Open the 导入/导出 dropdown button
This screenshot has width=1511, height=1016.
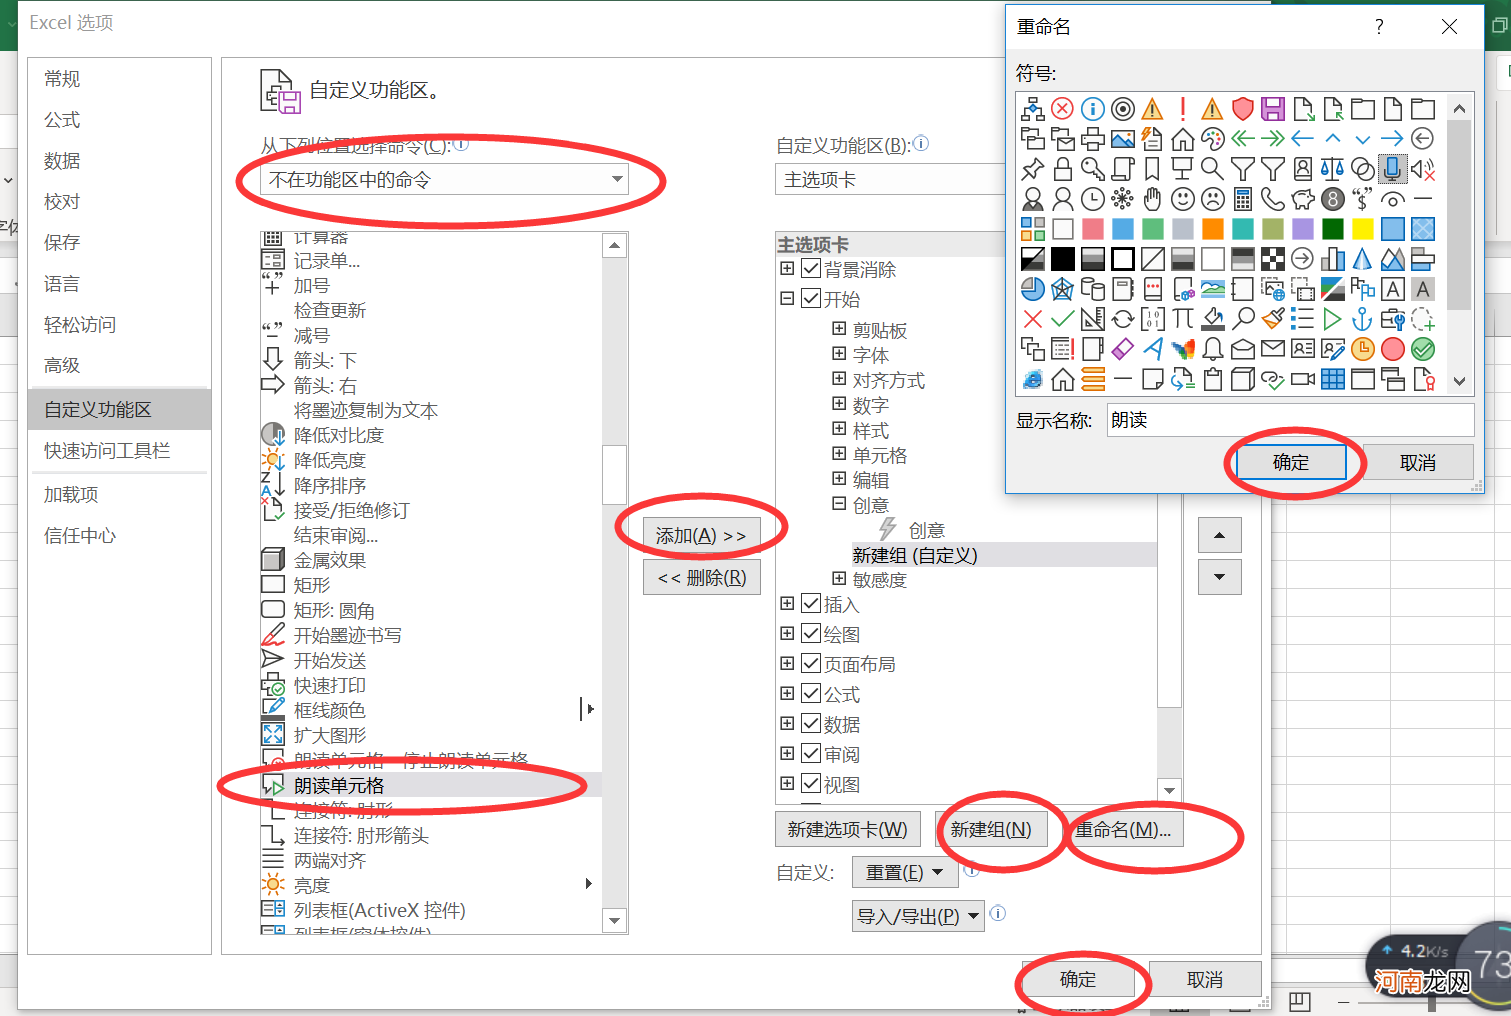coord(918,916)
